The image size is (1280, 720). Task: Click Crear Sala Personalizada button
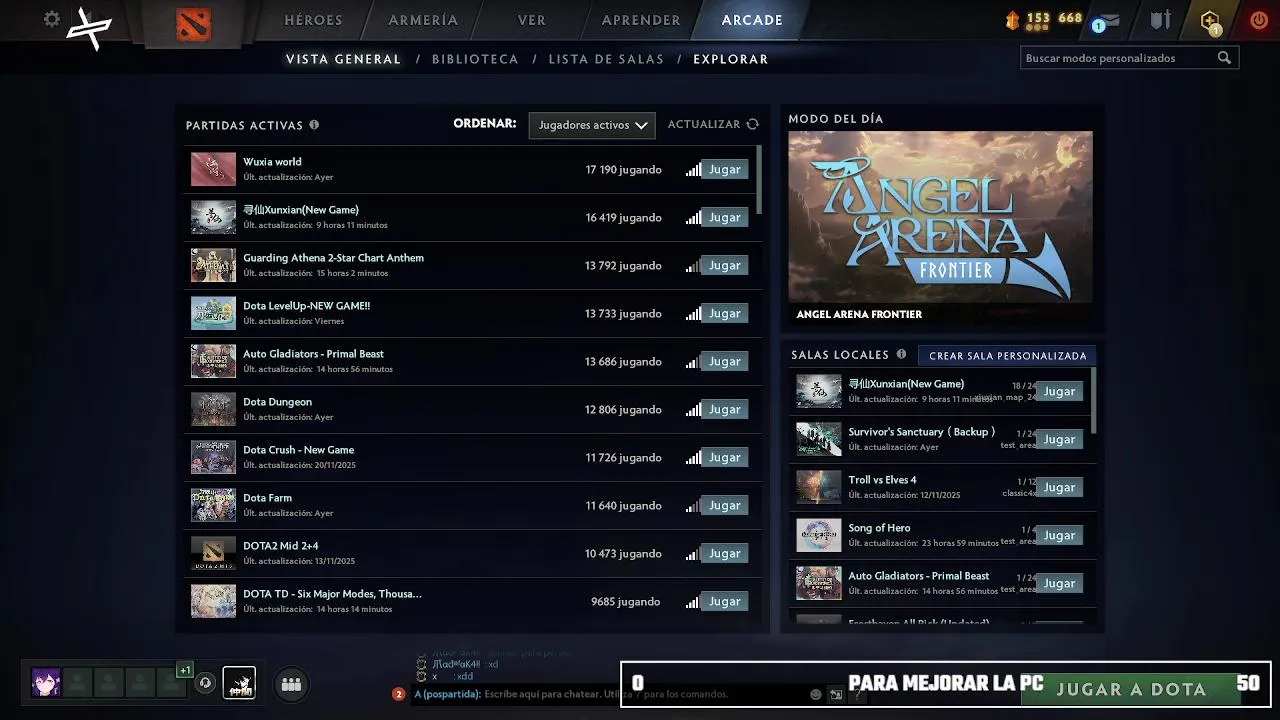tap(1007, 355)
